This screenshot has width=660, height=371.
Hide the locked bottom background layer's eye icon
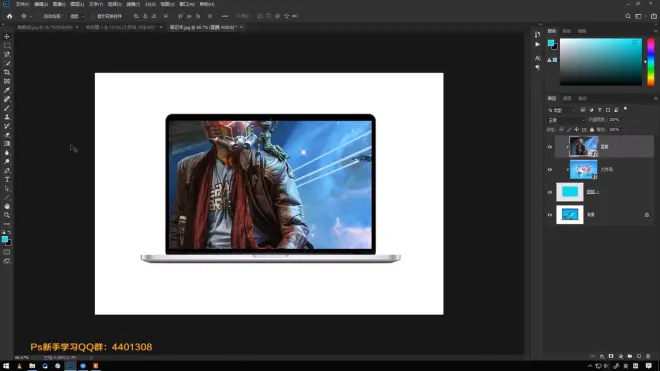coord(550,215)
